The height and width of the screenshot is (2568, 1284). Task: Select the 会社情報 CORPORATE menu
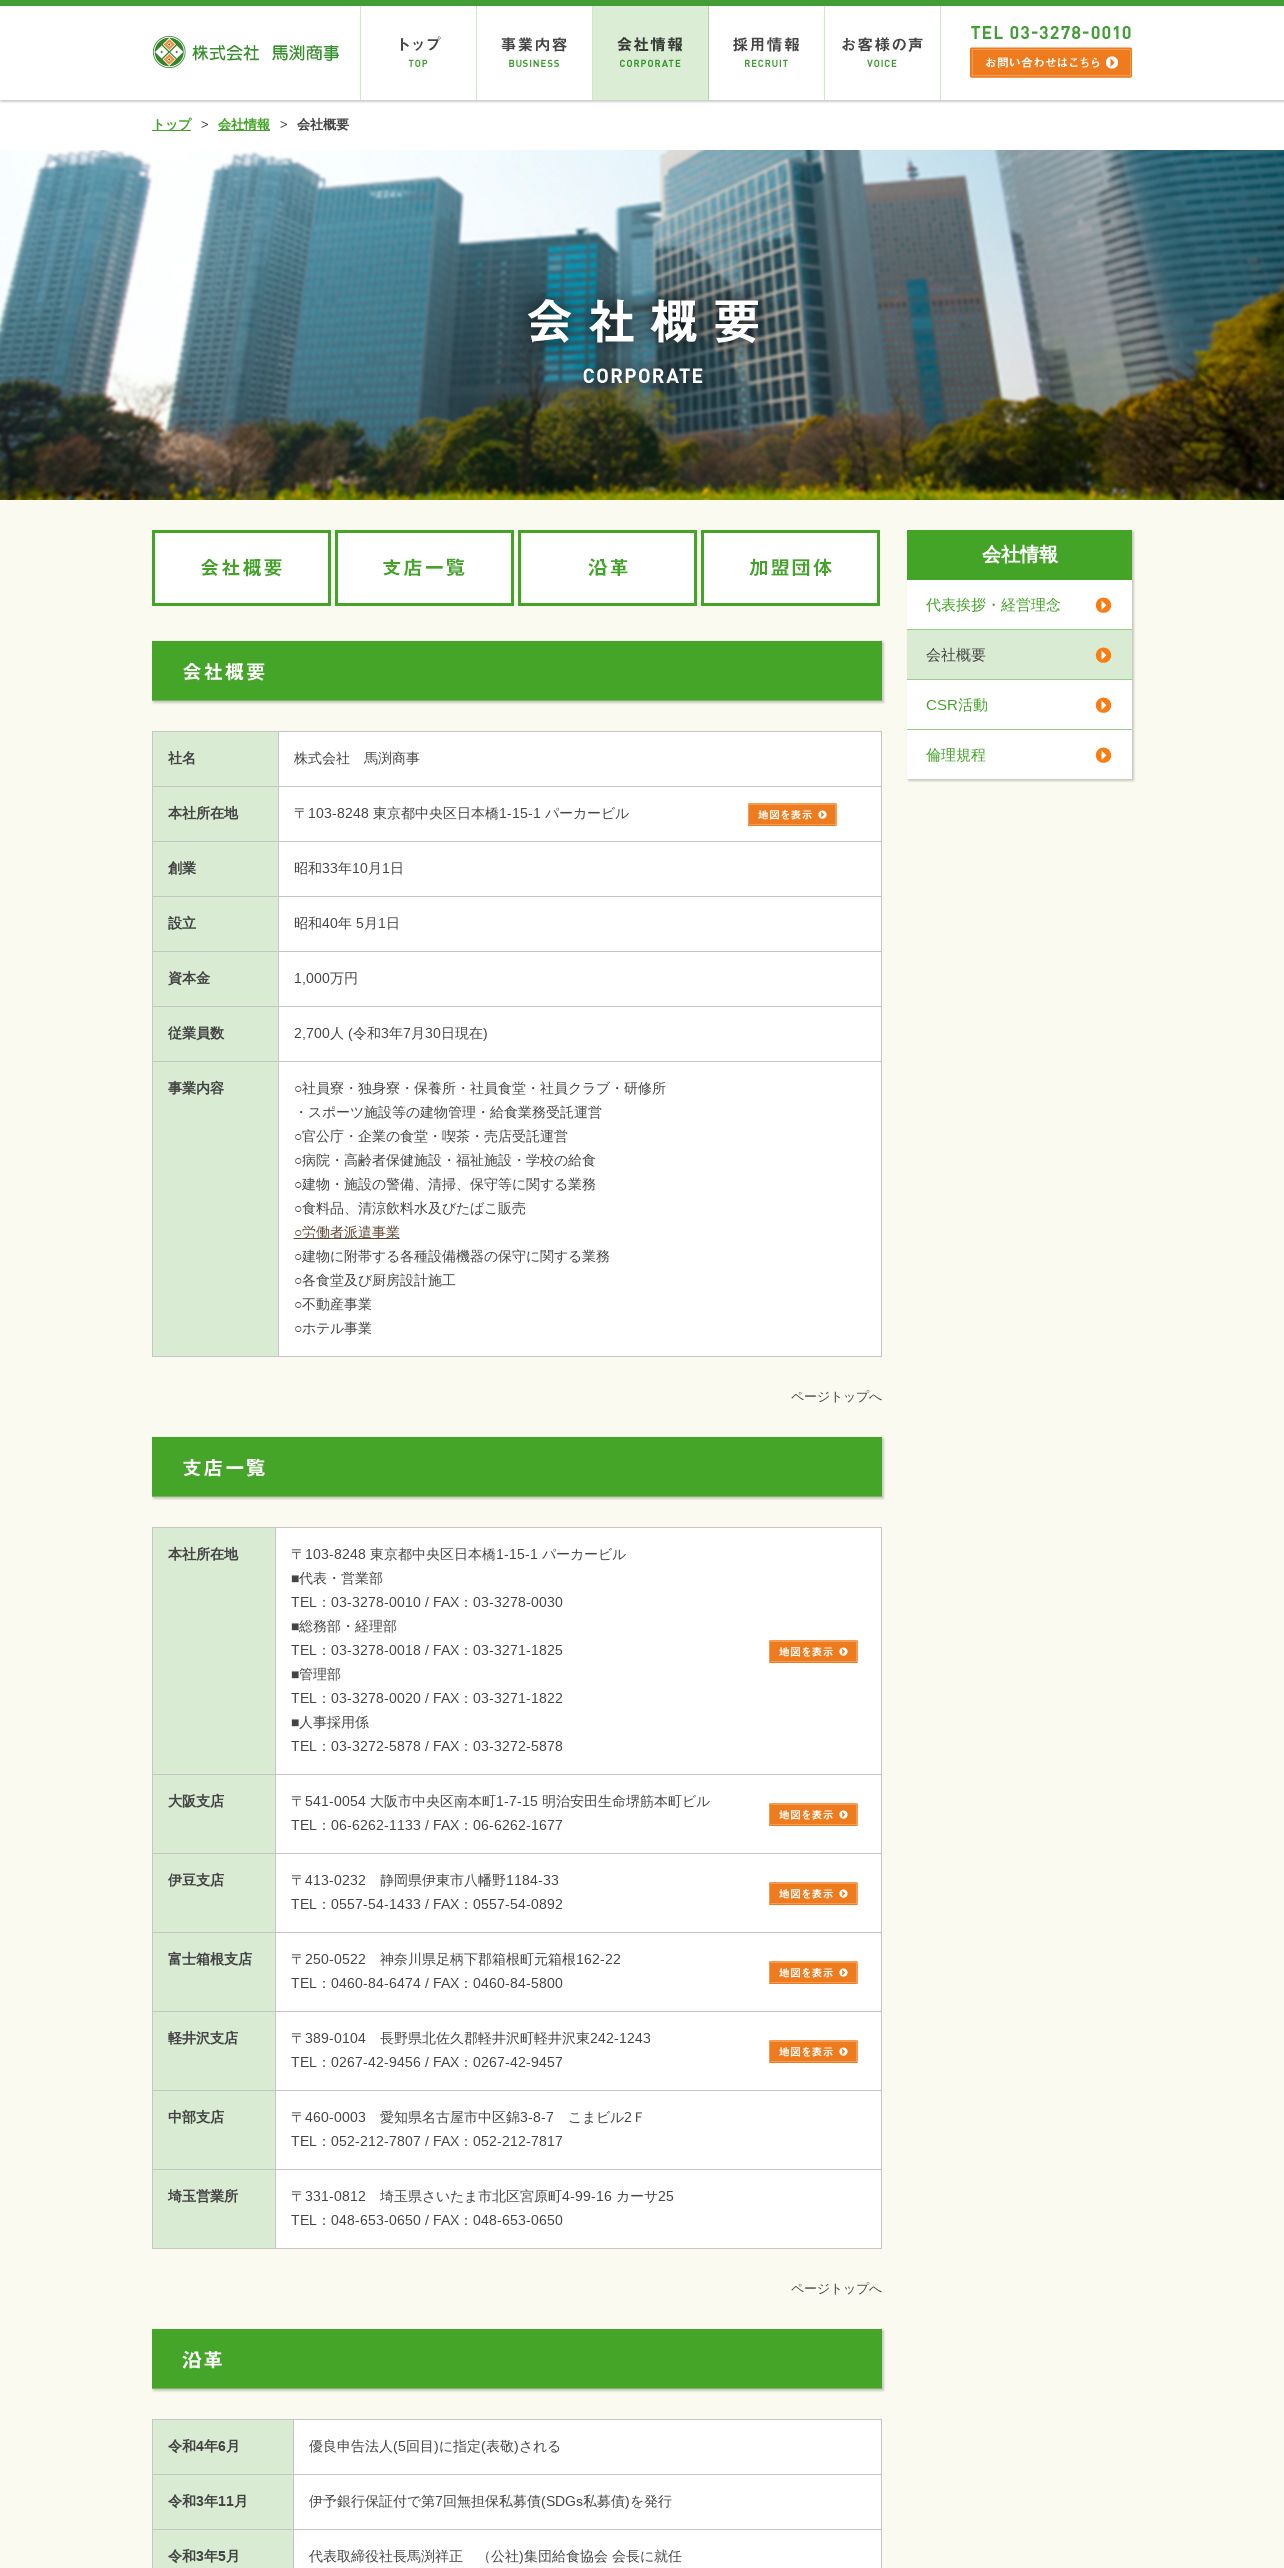point(650,53)
